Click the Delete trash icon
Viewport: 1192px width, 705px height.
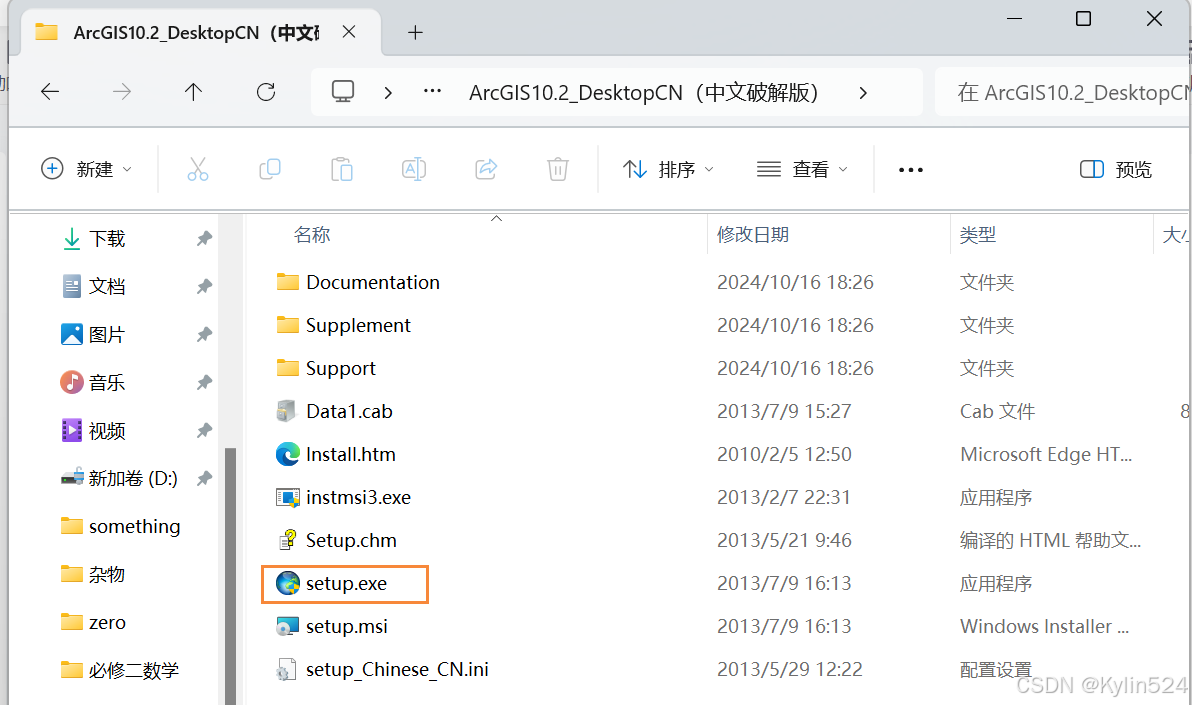558,169
